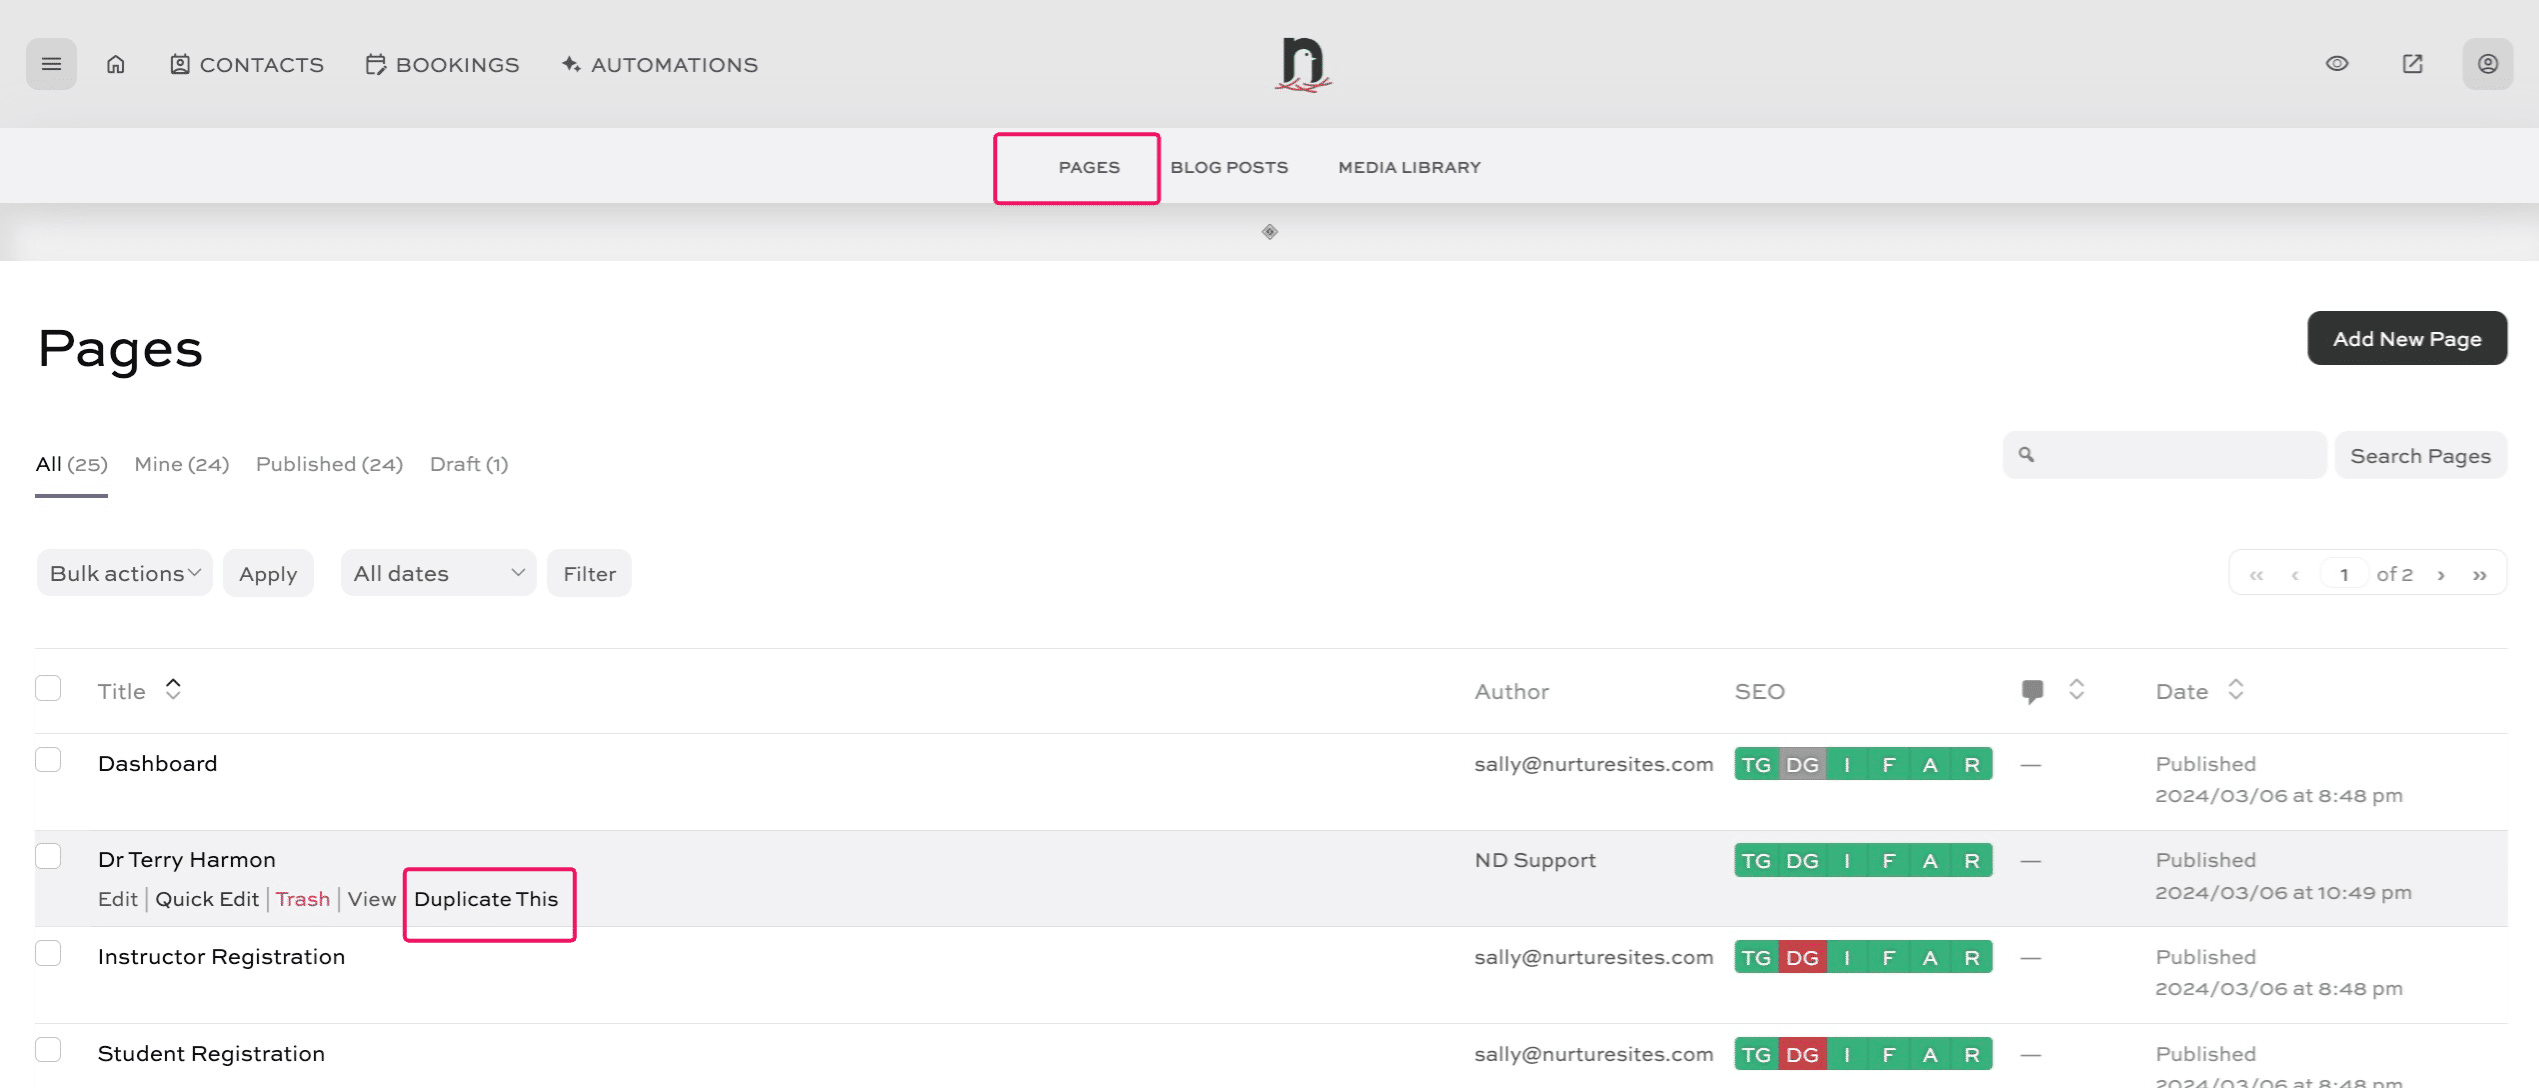Click the Nurture logo in header
The image size is (2539, 1088).
1303,64
